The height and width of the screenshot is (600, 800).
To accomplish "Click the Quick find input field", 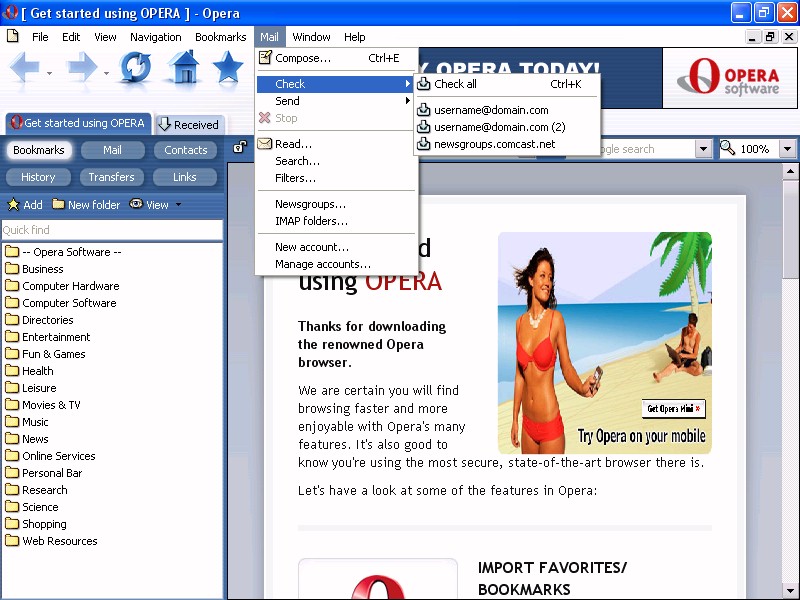I will point(112,230).
